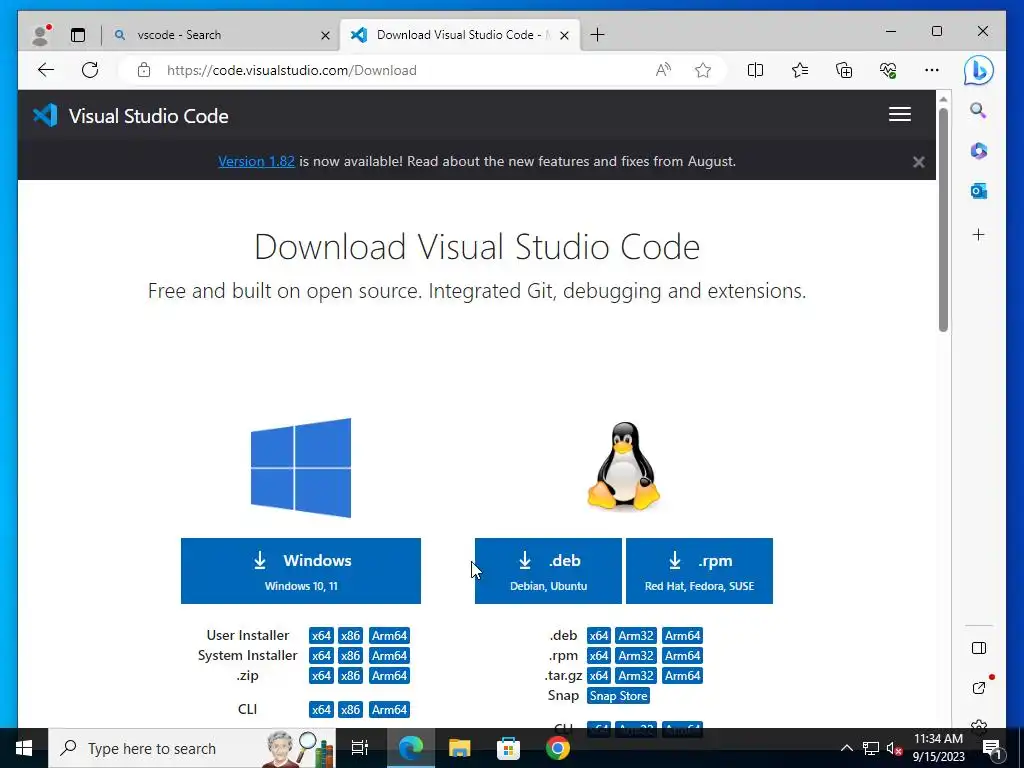Close the Download Visual Studio Code tab
The height and width of the screenshot is (768, 1024).
[565, 35]
